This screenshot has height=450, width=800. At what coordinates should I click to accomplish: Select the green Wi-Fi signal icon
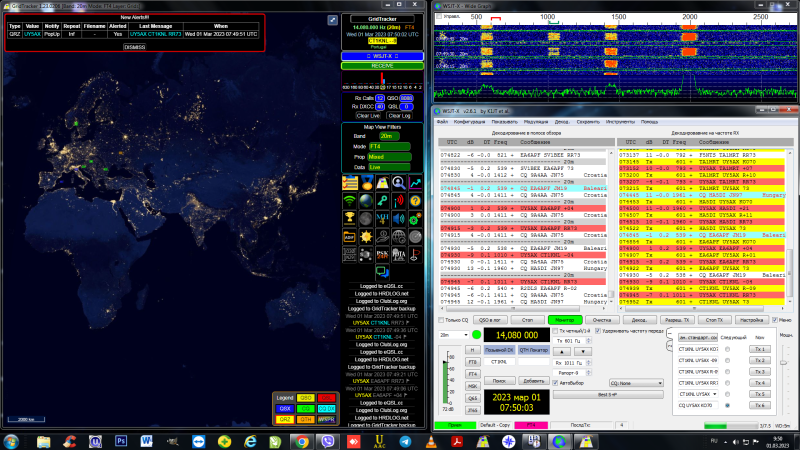(349, 201)
